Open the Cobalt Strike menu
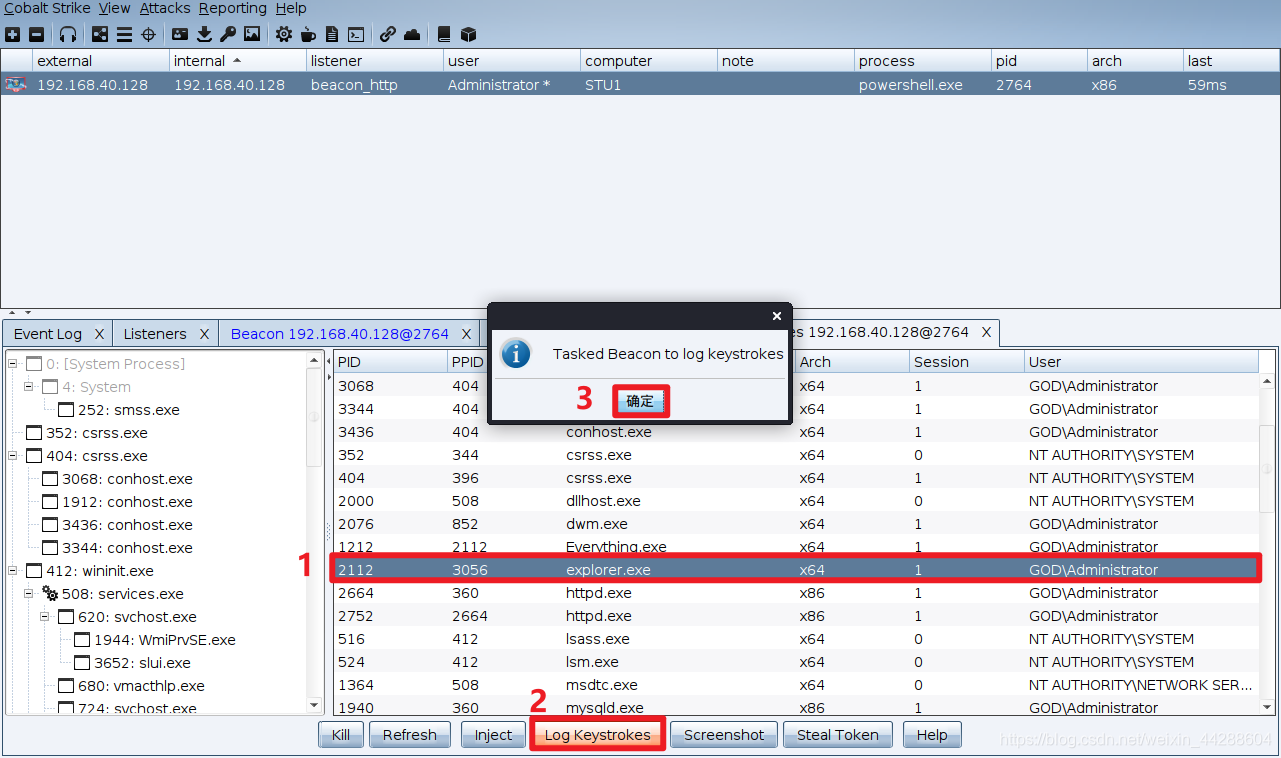The image size is (1281, 758). tap(47, 8)
